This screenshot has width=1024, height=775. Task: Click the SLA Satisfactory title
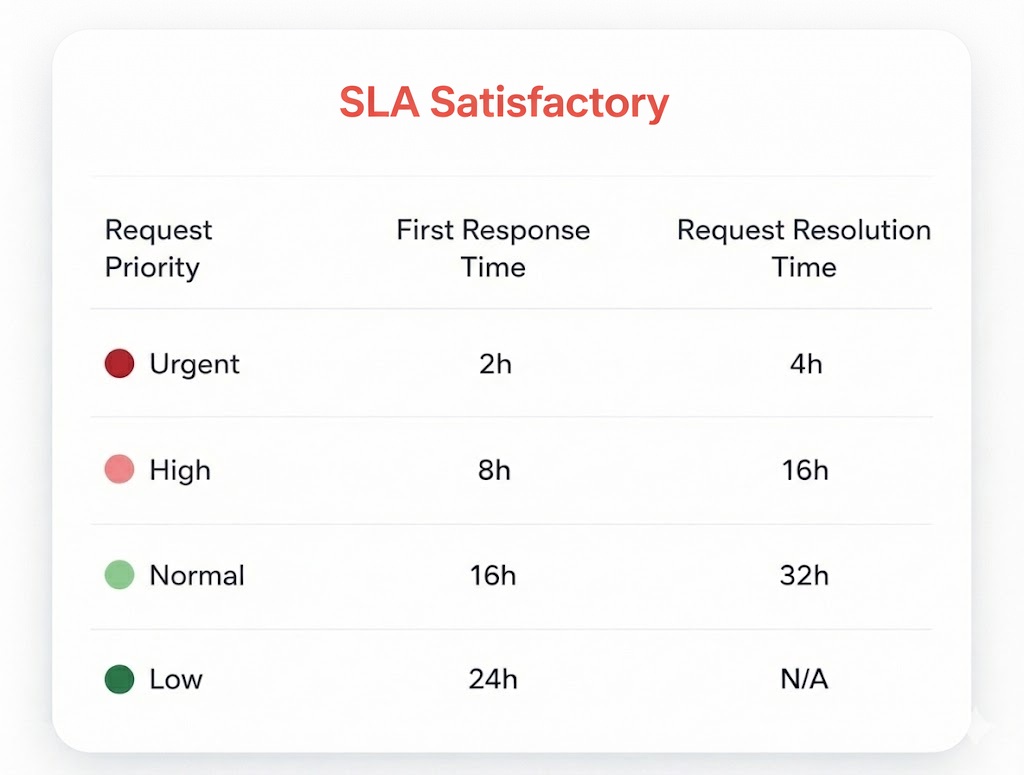[x=504, y=103]
